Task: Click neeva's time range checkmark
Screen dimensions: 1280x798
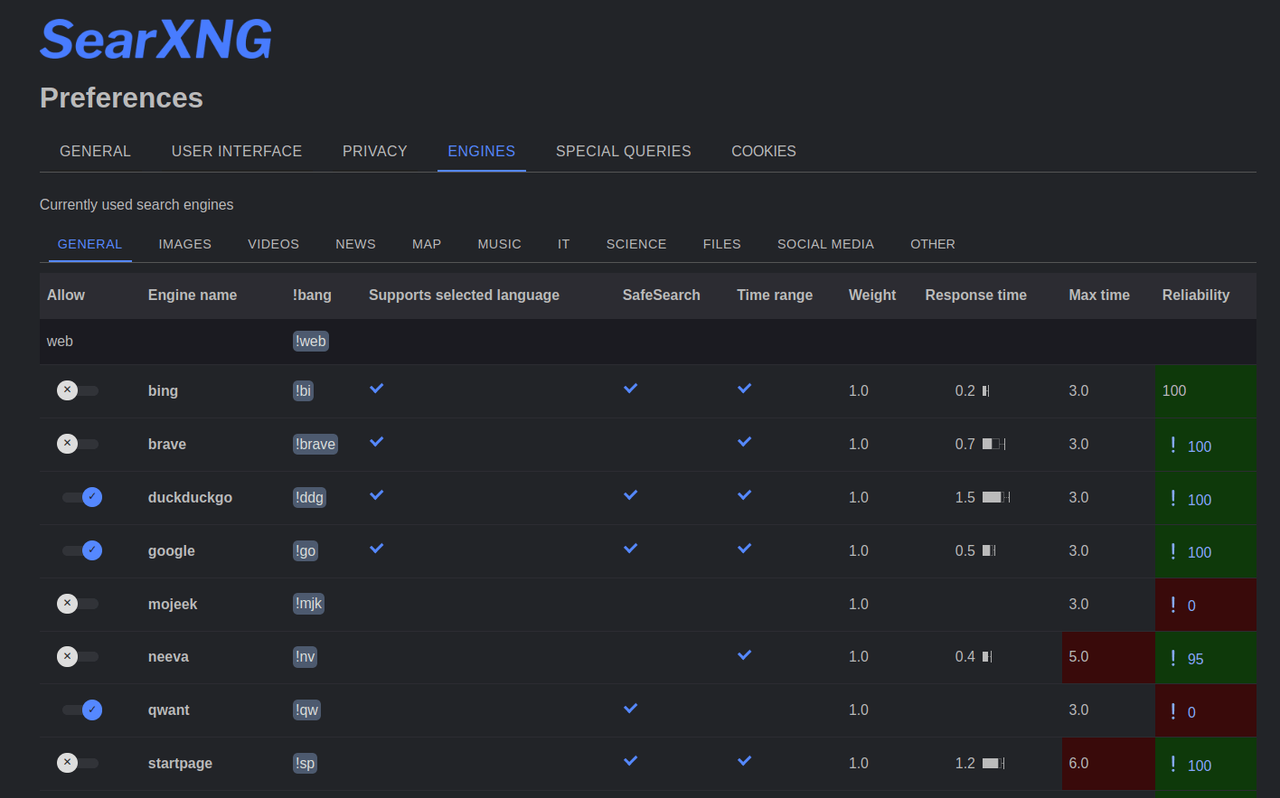Action: (x=745, y=654)
